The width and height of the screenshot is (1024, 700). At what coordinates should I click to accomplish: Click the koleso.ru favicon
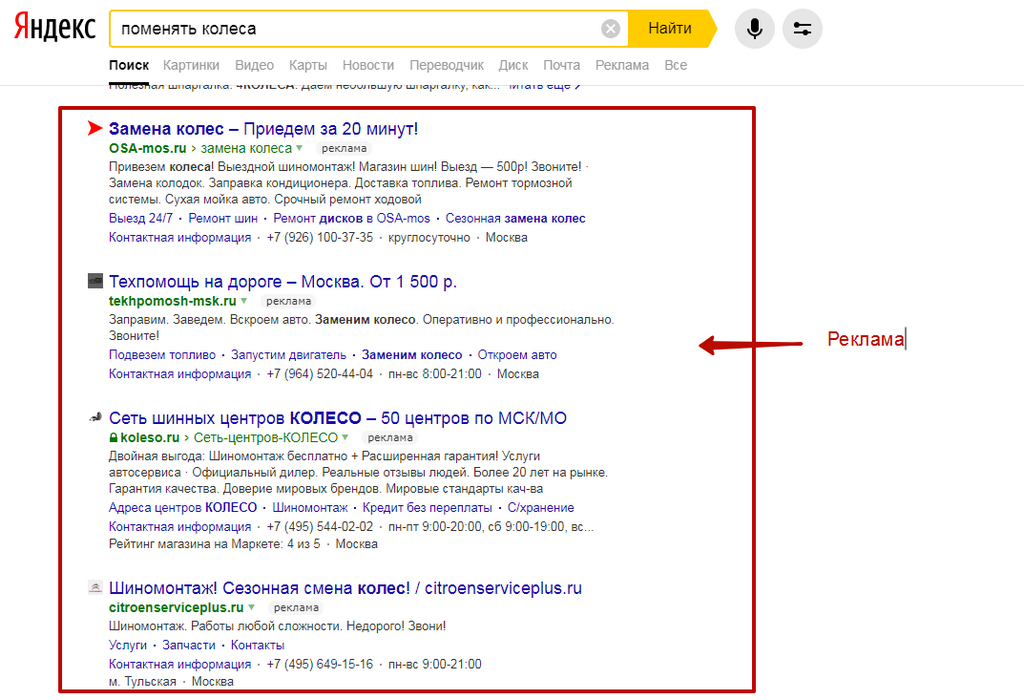pyautogui.click(x=95, y=417)
